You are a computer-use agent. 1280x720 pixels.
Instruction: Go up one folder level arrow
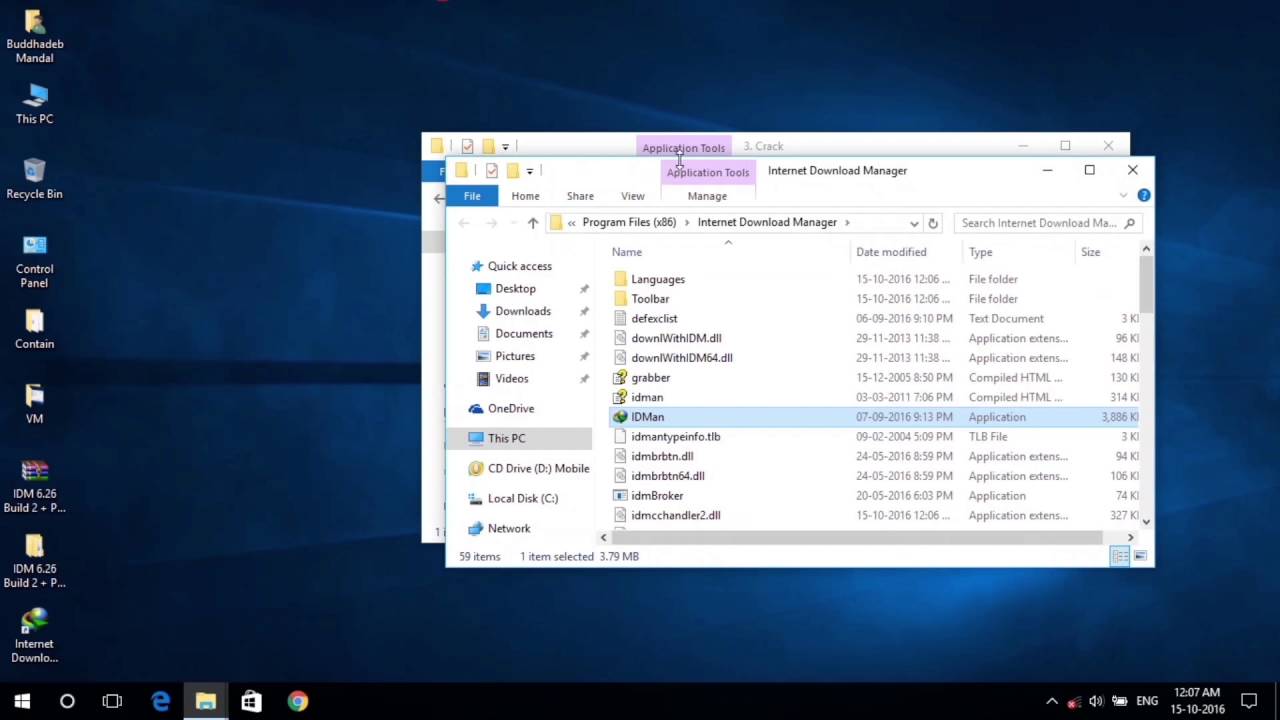pos(533,223)
